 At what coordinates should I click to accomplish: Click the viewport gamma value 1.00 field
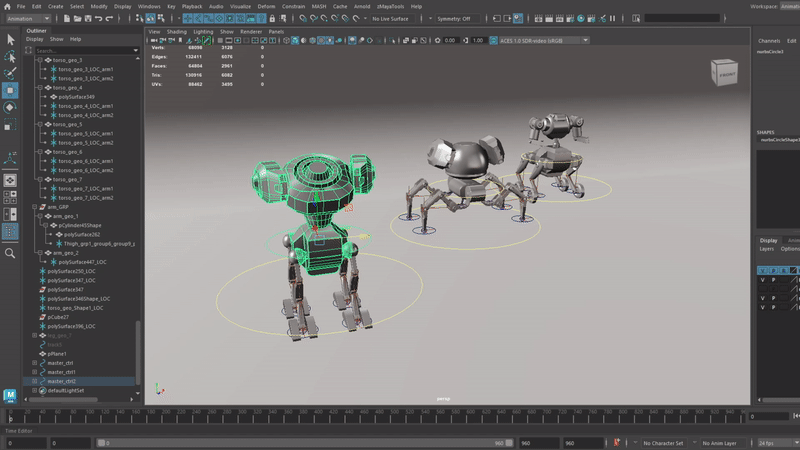pyautogui.click(x=478, y=40)
